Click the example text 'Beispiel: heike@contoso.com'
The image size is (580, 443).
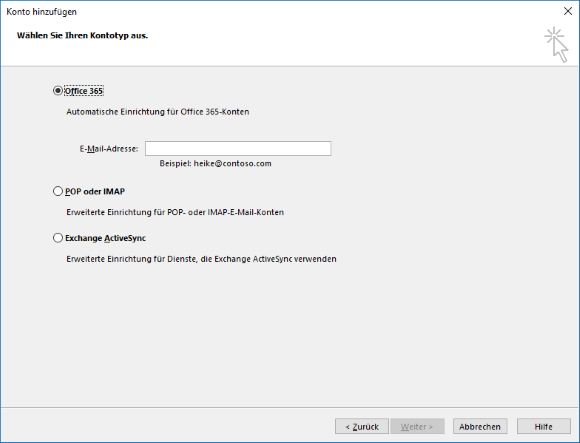click(x=215, y=163)
